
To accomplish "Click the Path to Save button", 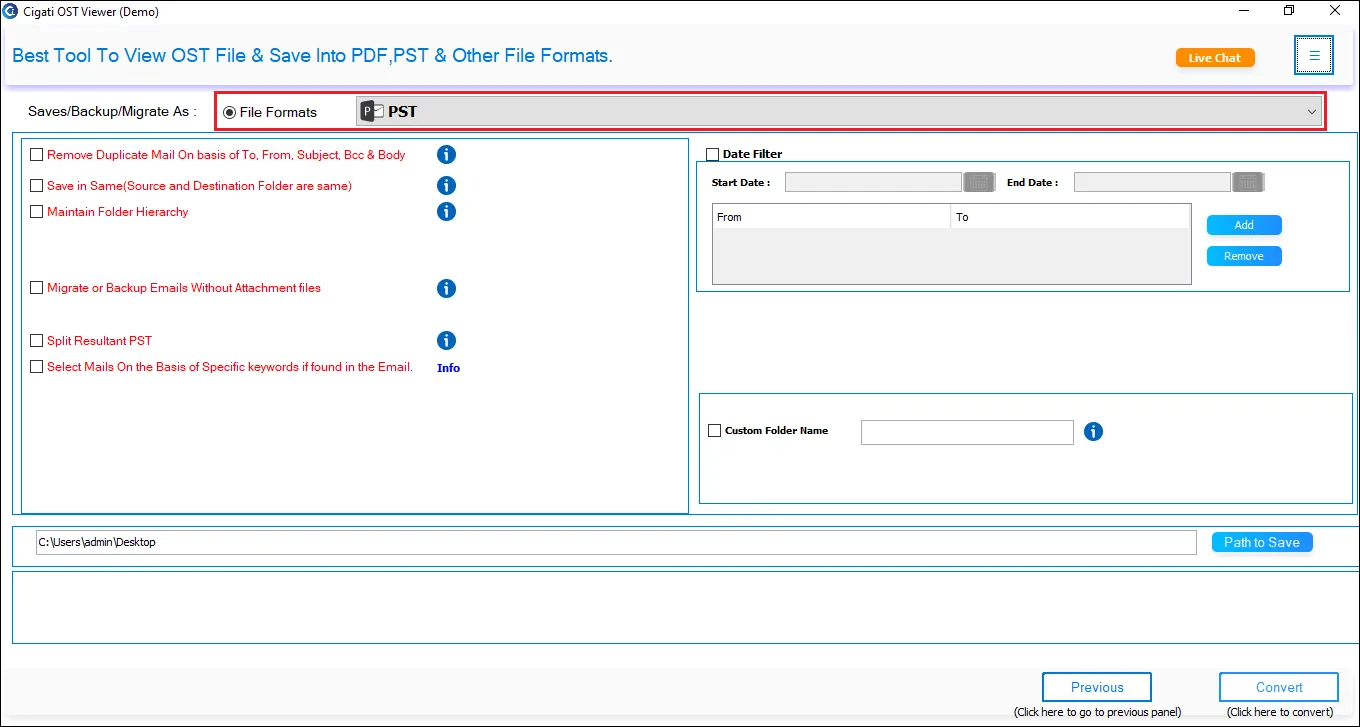I will (1262, 542).
